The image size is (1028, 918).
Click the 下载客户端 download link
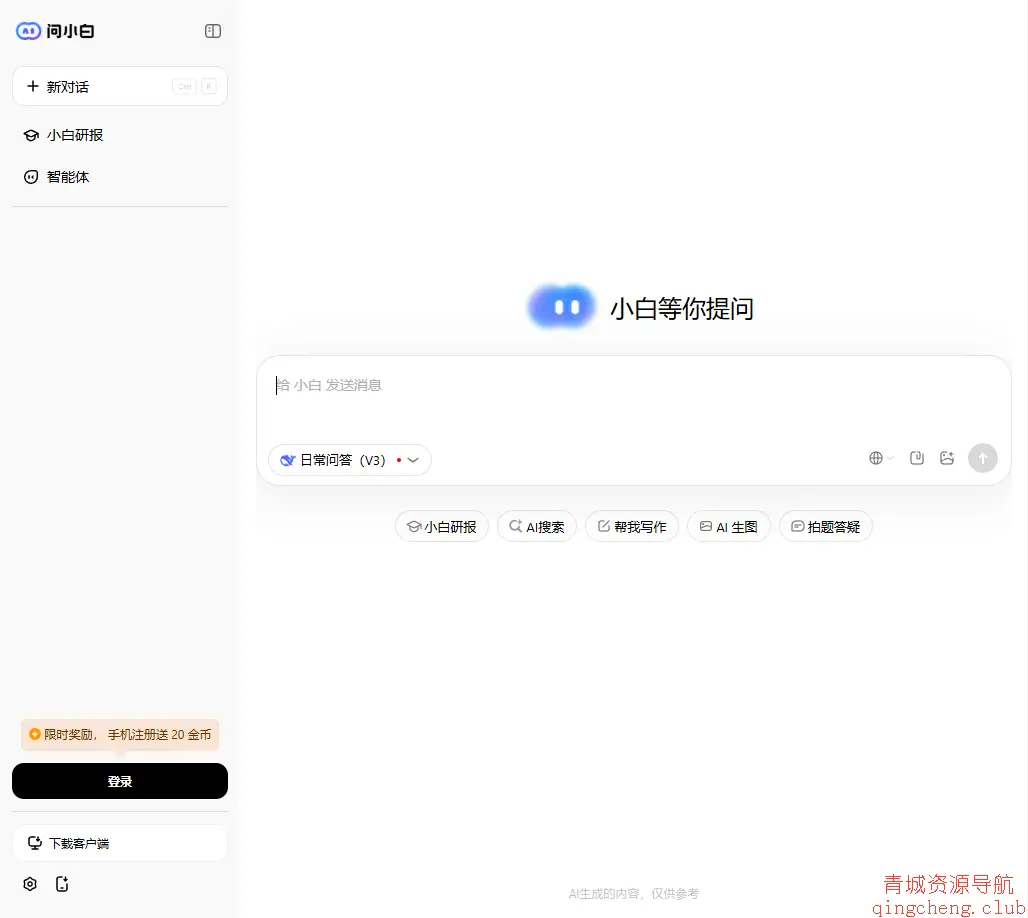click(120, 843)
